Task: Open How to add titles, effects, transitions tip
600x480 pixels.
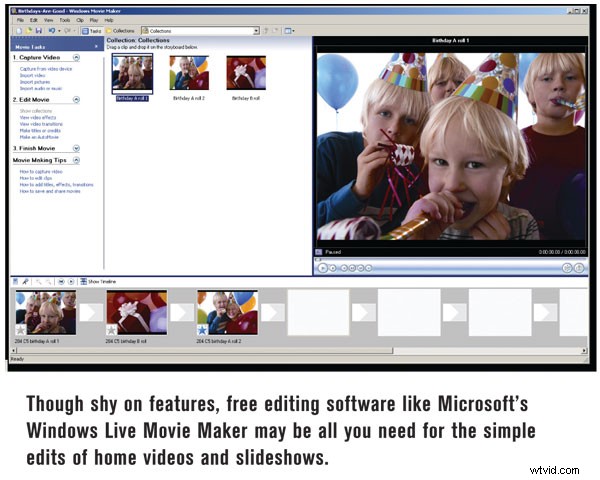Action: coord(56,184)
